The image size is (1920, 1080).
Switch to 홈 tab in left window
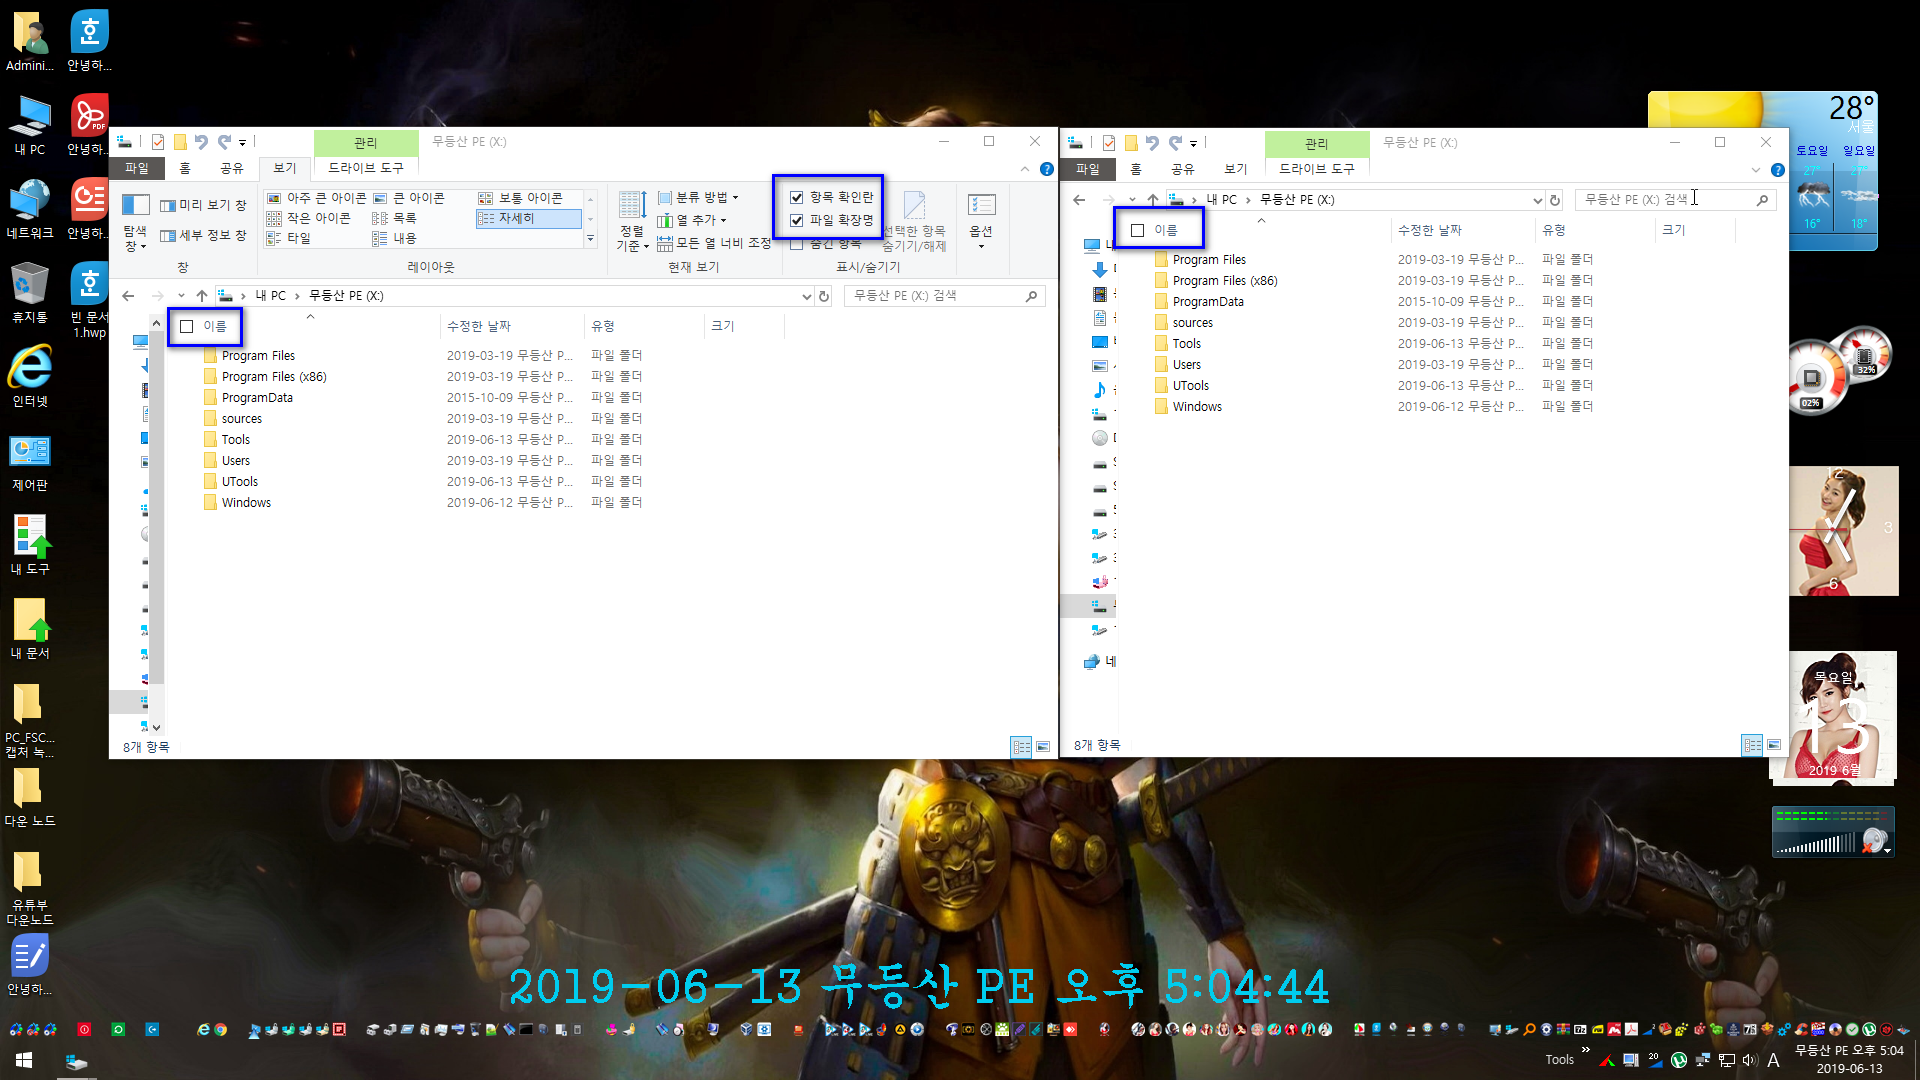[x=185, y=168]
